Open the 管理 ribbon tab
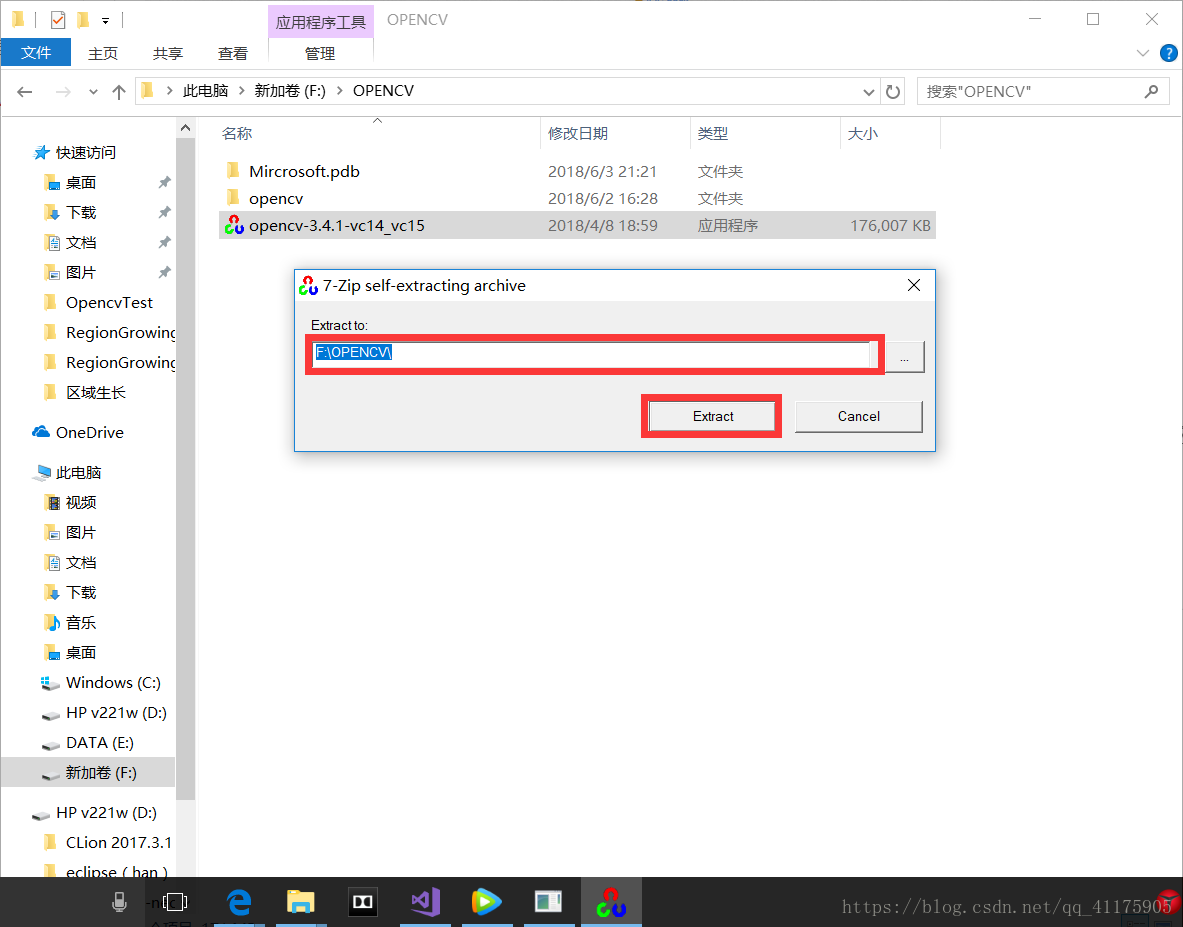The height and width of the screenshot is (927, 1183). click(x=320, y=54)
